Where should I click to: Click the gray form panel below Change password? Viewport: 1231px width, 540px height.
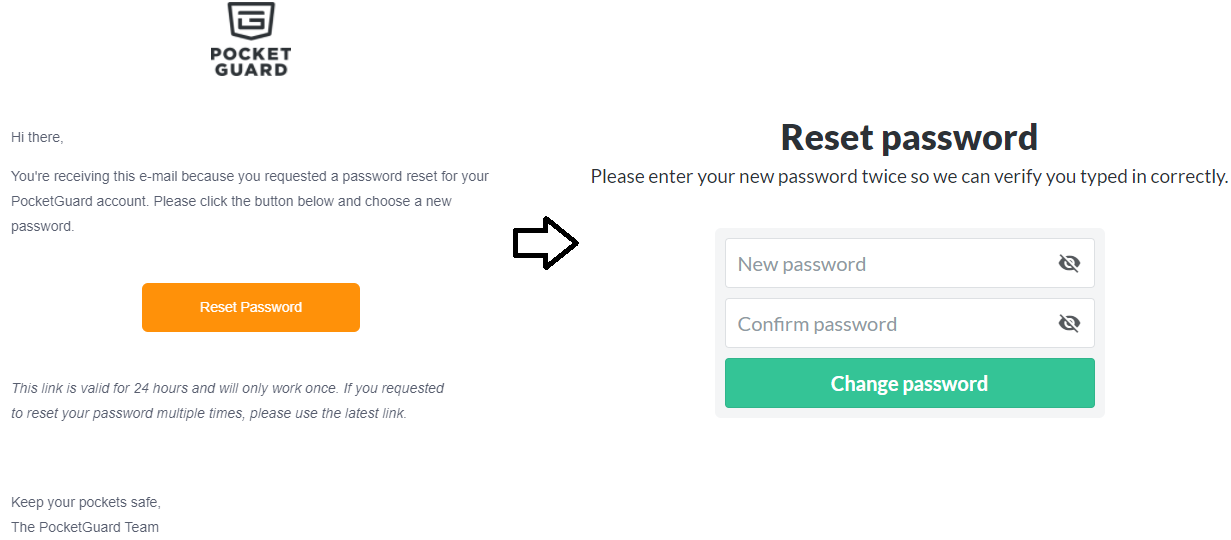[x=909, y=413]
